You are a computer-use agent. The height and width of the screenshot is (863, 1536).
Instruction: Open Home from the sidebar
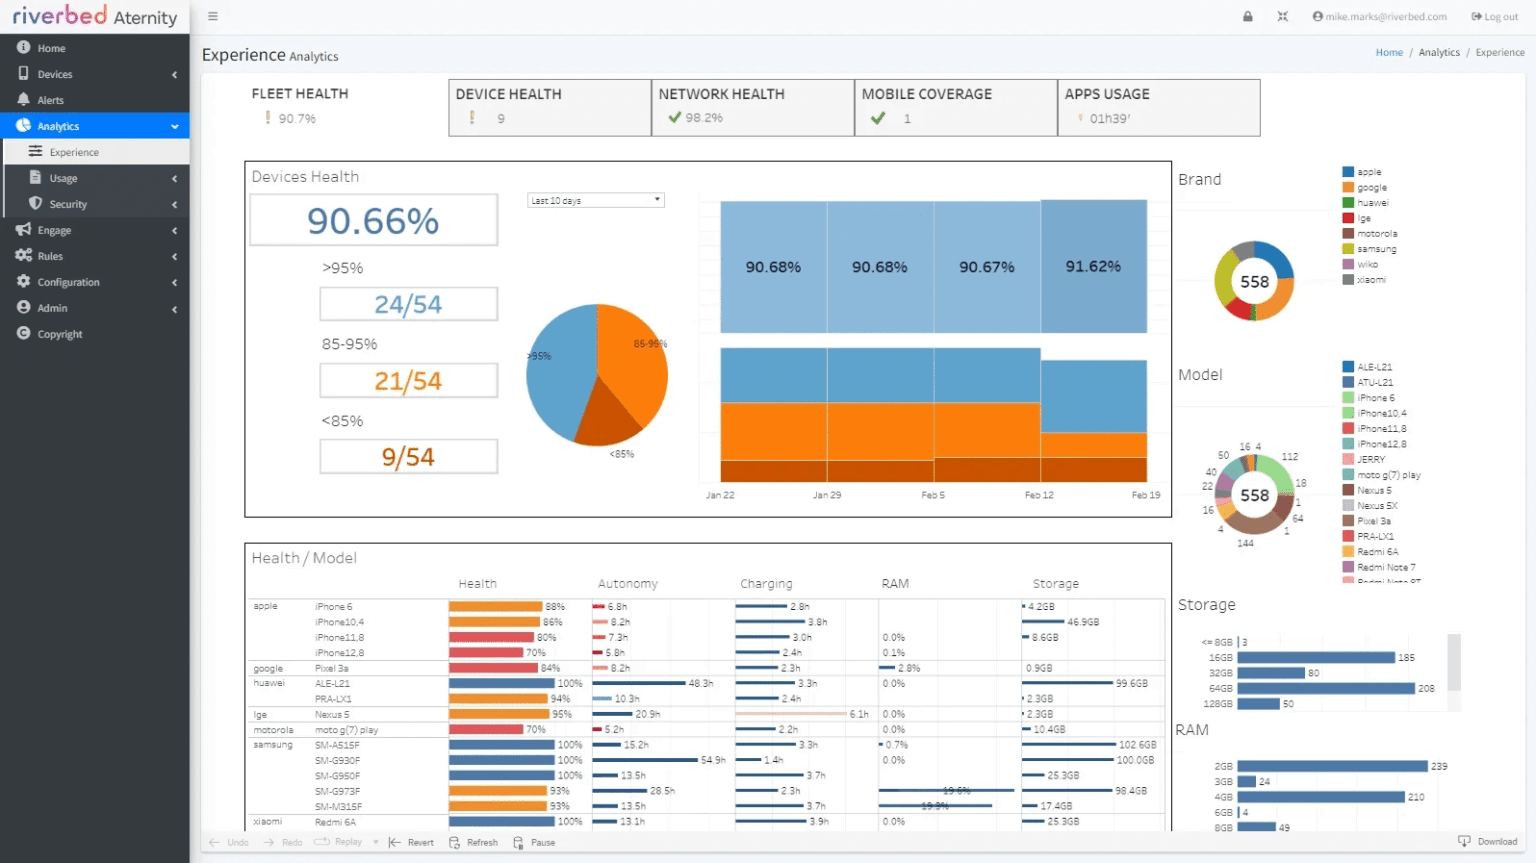point(51,48)
